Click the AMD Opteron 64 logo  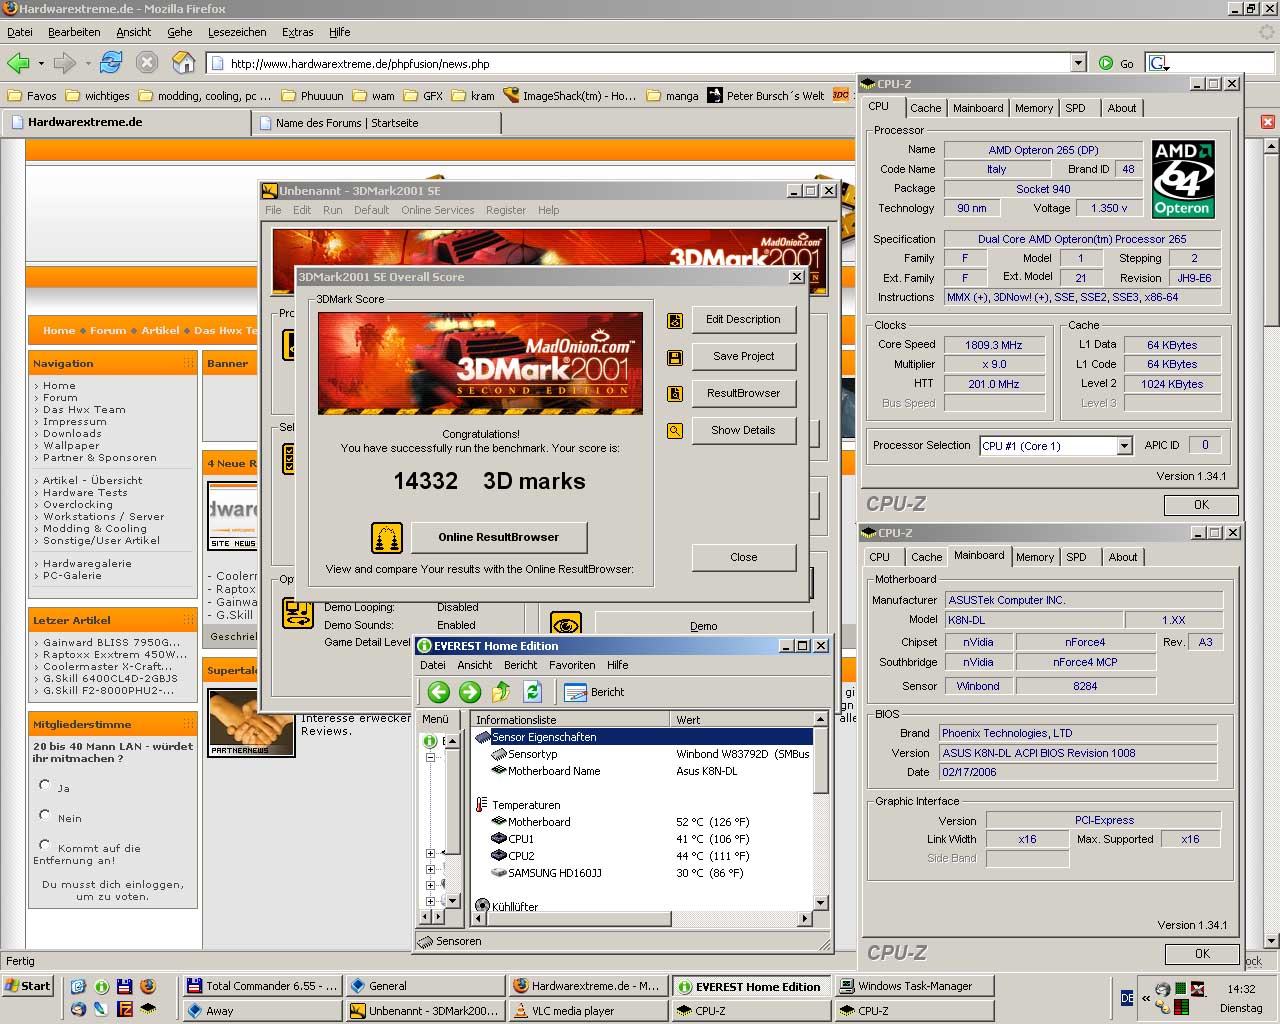click(1183, 179)
